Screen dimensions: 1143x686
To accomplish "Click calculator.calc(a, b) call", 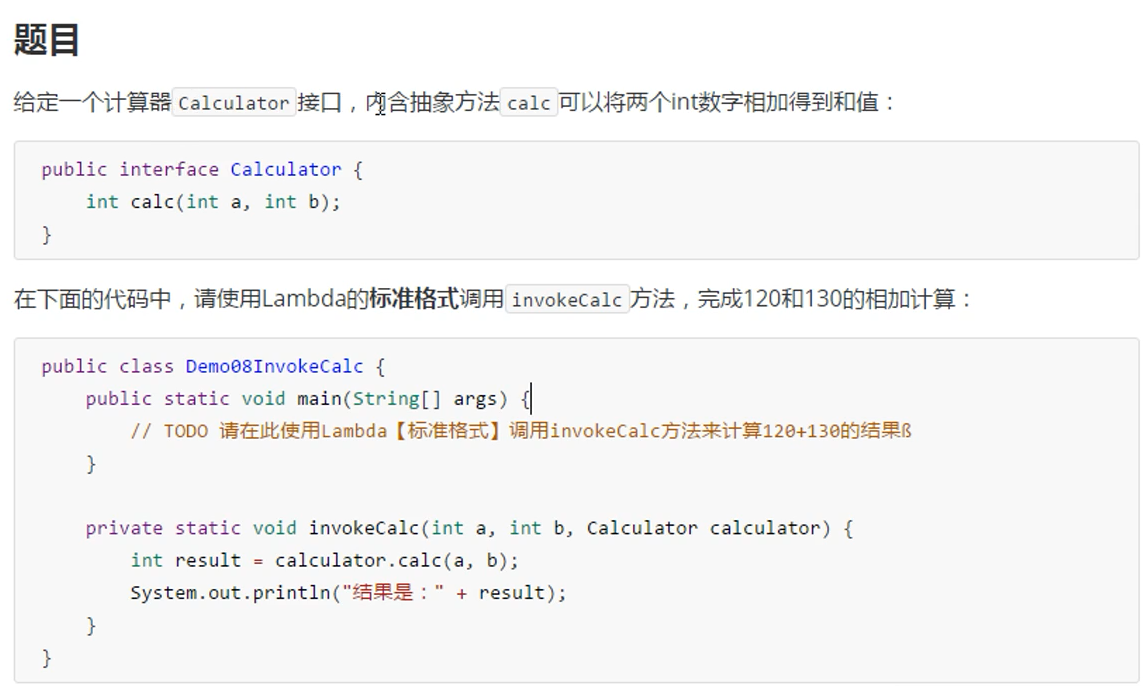I will click(396, 560).
